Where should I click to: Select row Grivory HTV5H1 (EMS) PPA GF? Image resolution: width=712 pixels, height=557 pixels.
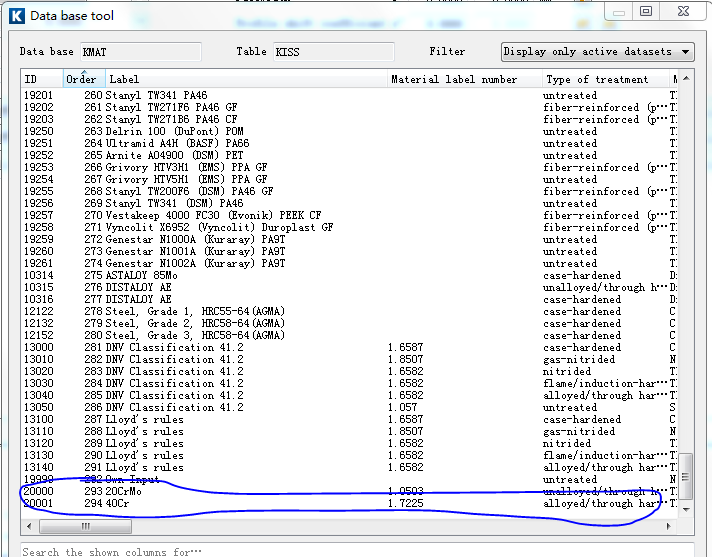point(350,179)
